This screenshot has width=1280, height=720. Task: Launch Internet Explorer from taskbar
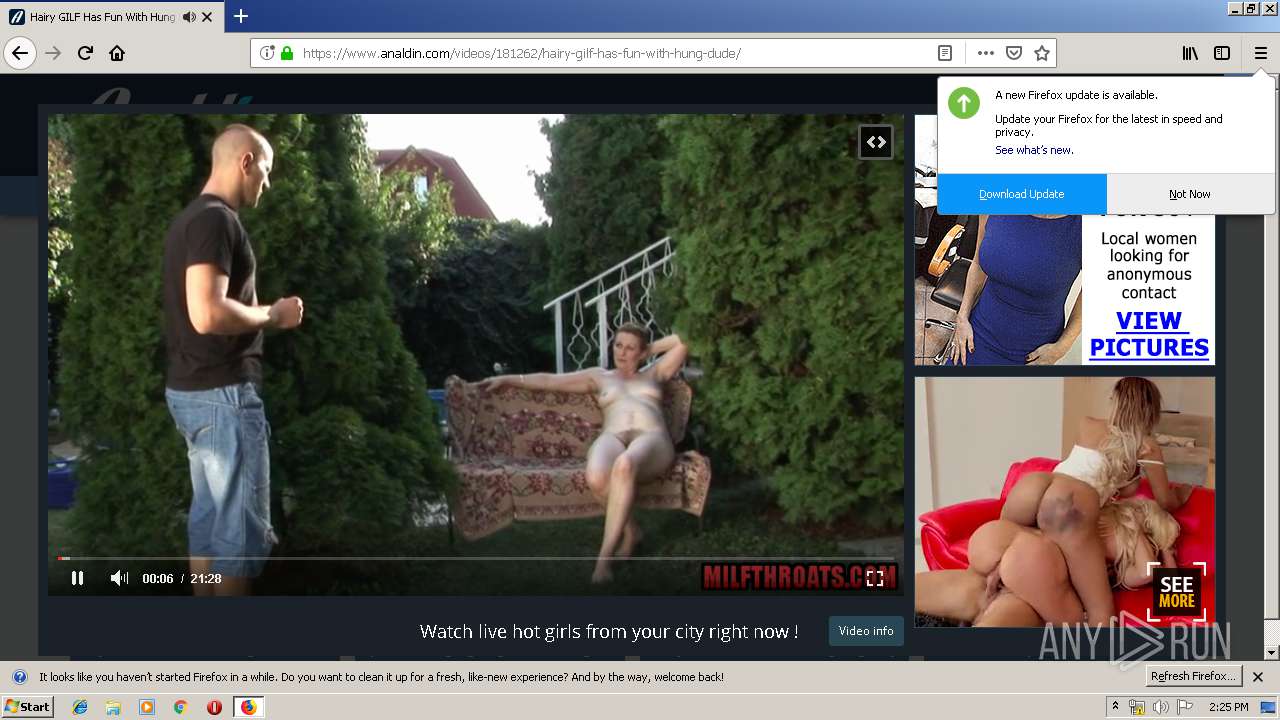(80, 707)
